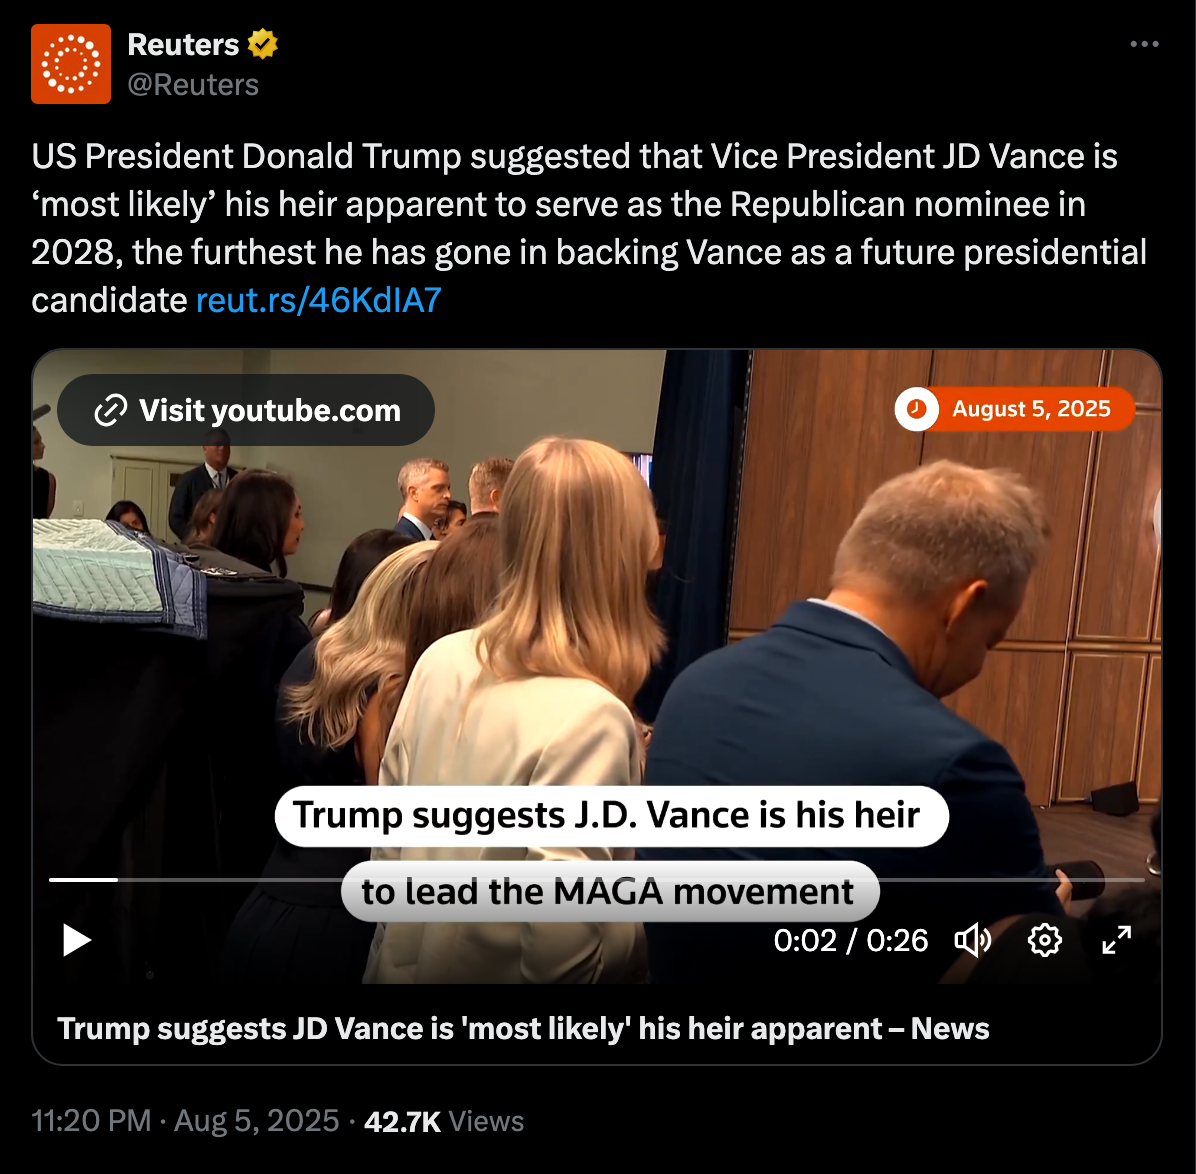1196x1174 pixels.
Task: Click the clock icon in the date badge
Action: click(917, 409)
